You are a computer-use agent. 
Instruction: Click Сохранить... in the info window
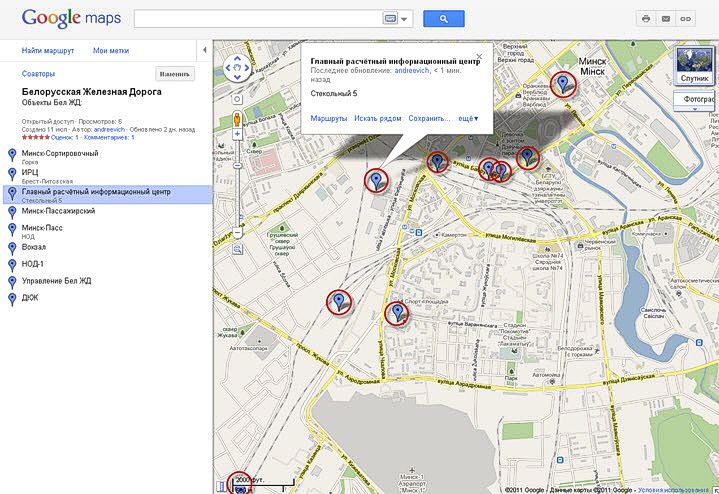pos(429,118)
